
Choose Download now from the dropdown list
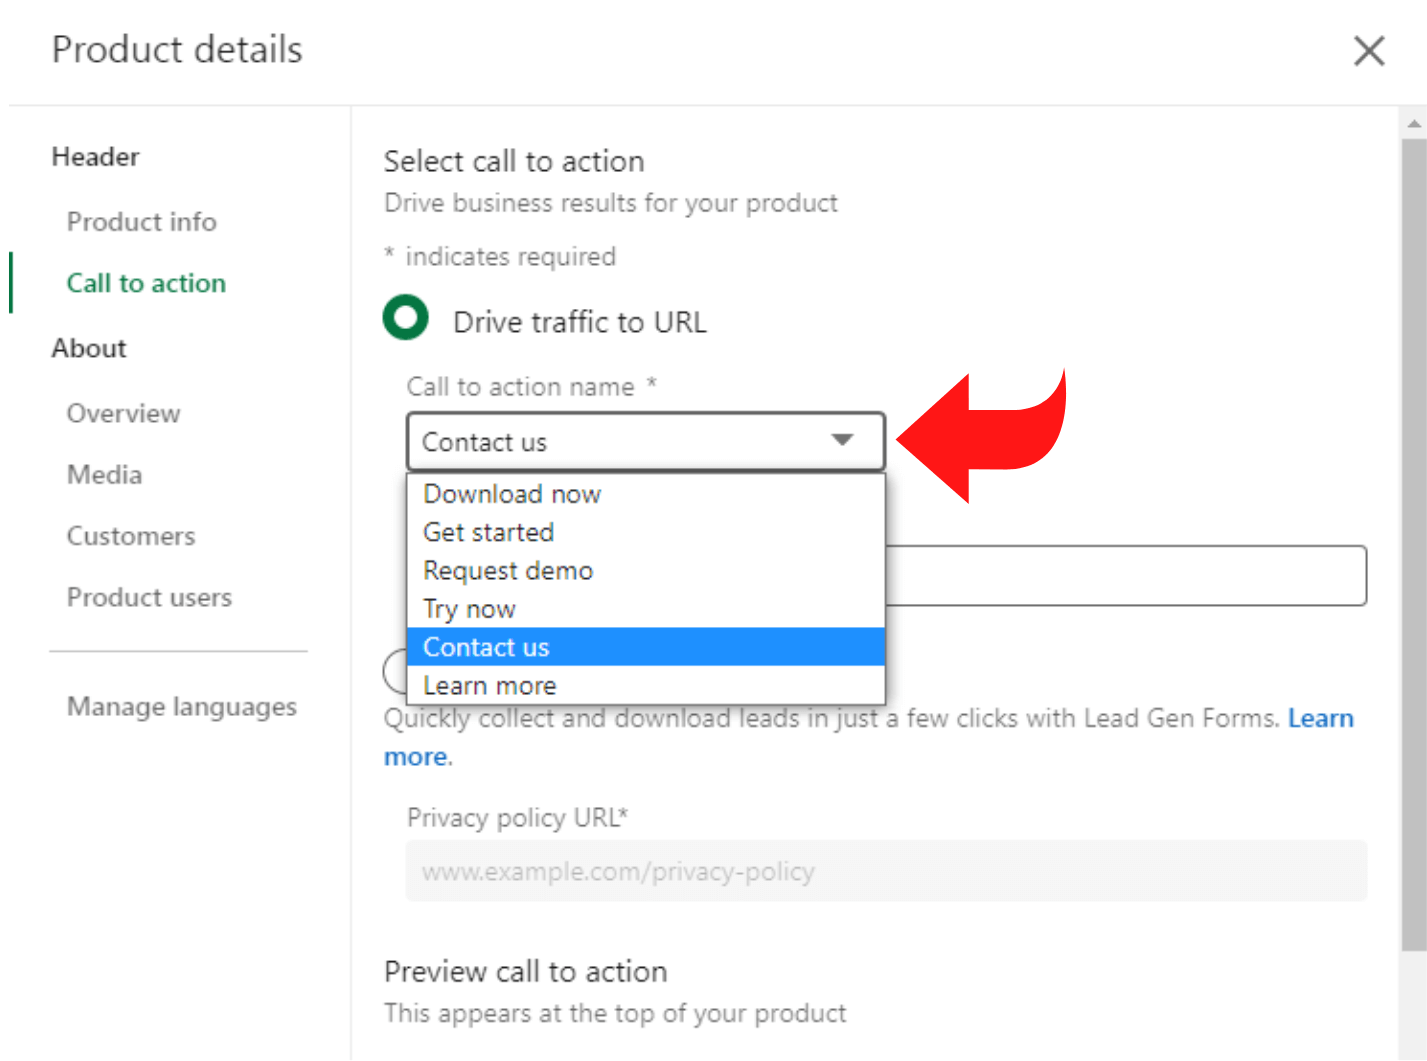pos(512,494)
